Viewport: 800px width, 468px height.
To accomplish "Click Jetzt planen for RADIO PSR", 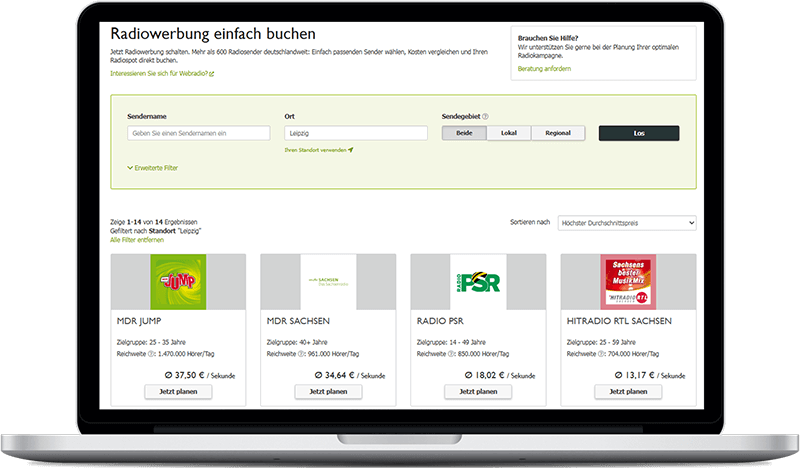I will tap(478, 391).
